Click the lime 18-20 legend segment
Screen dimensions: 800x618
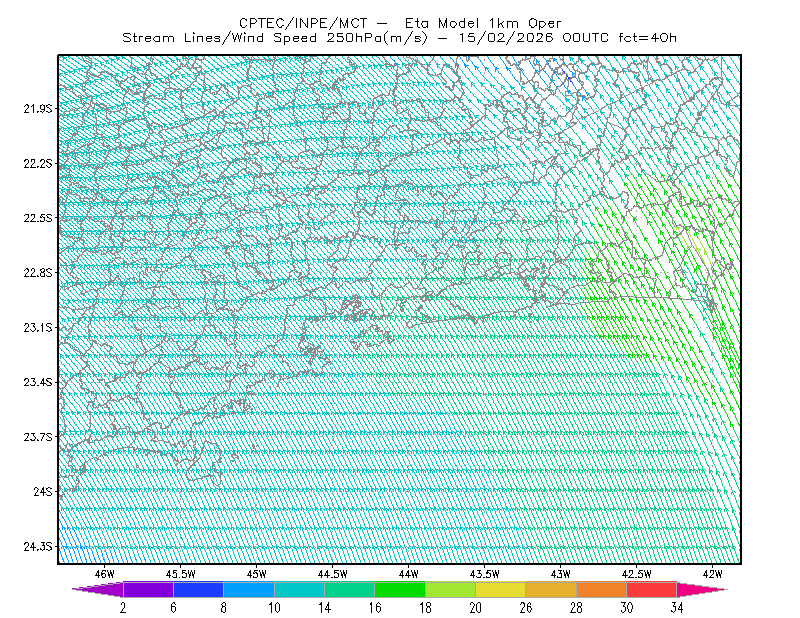[x=450, y=589]
